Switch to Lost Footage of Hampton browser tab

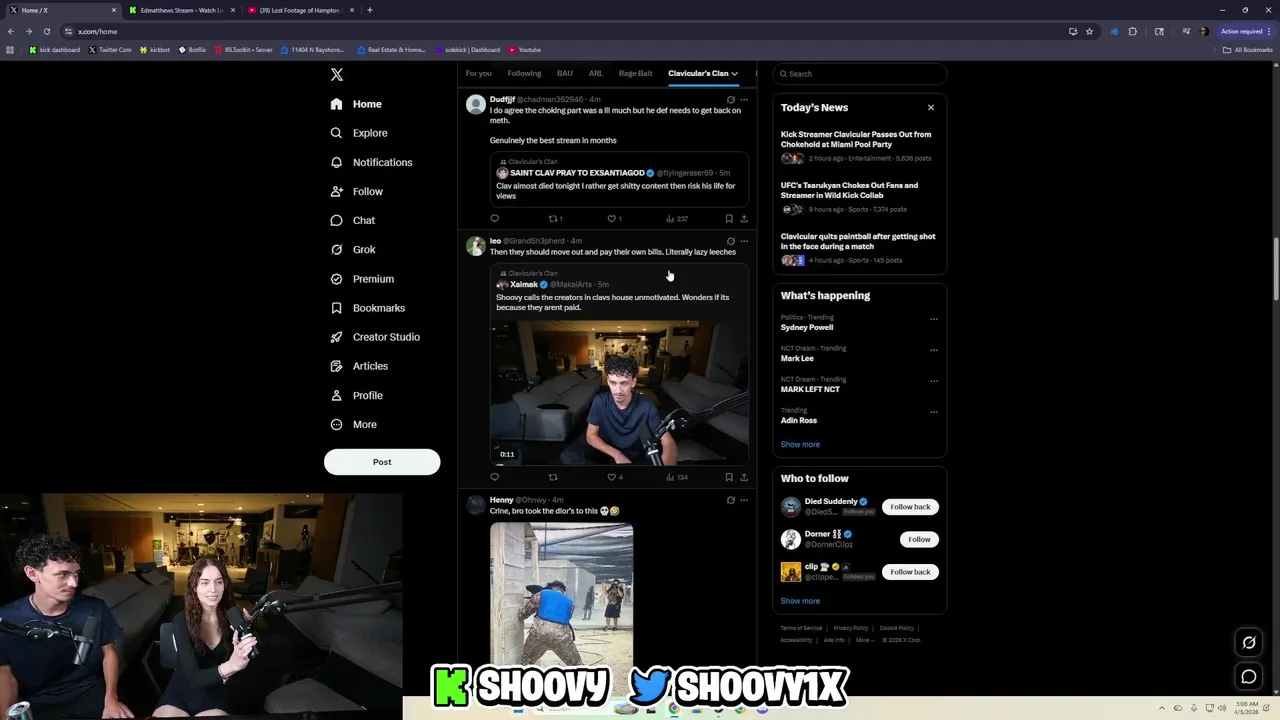300,10
